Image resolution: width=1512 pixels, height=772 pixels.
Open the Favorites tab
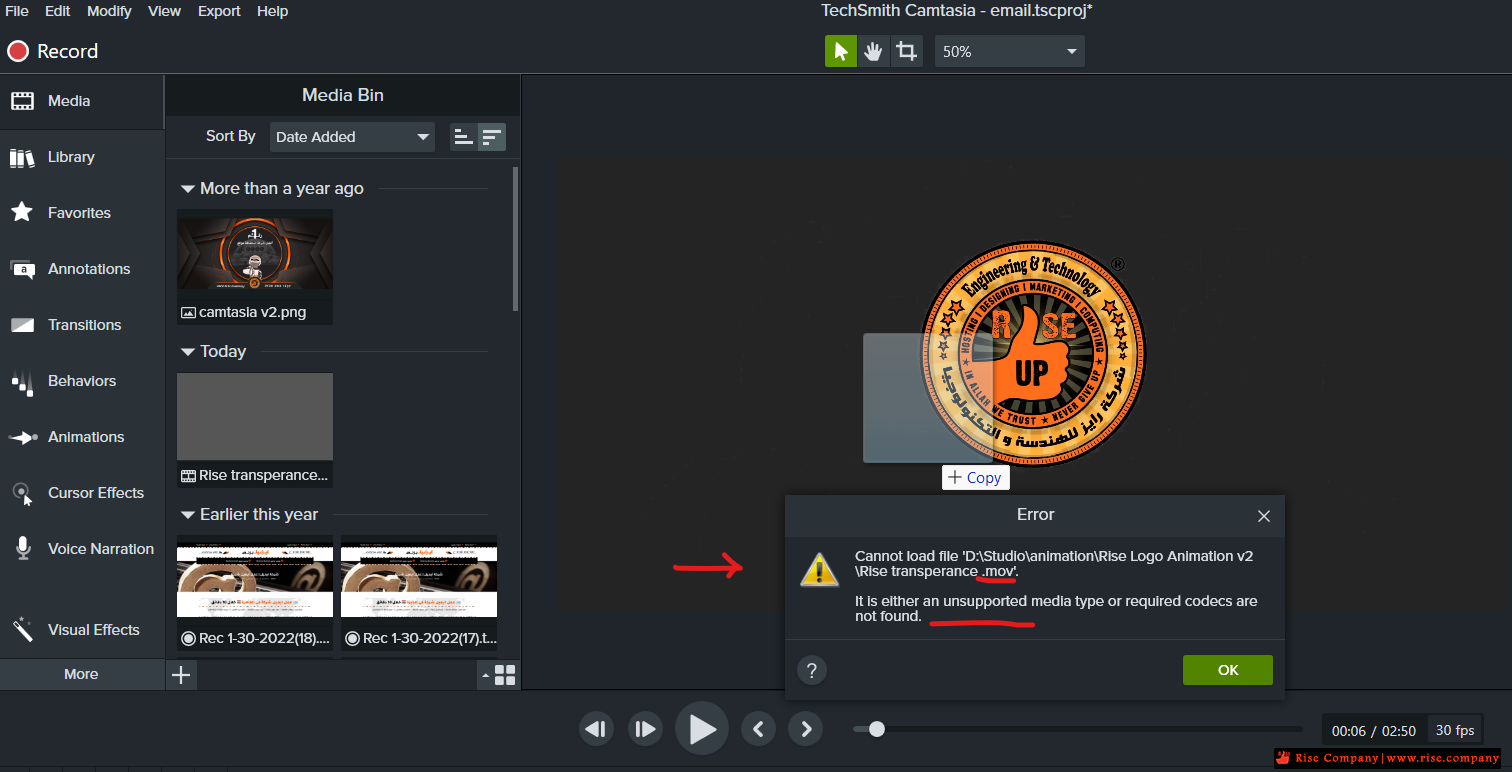tap(82, 213)
